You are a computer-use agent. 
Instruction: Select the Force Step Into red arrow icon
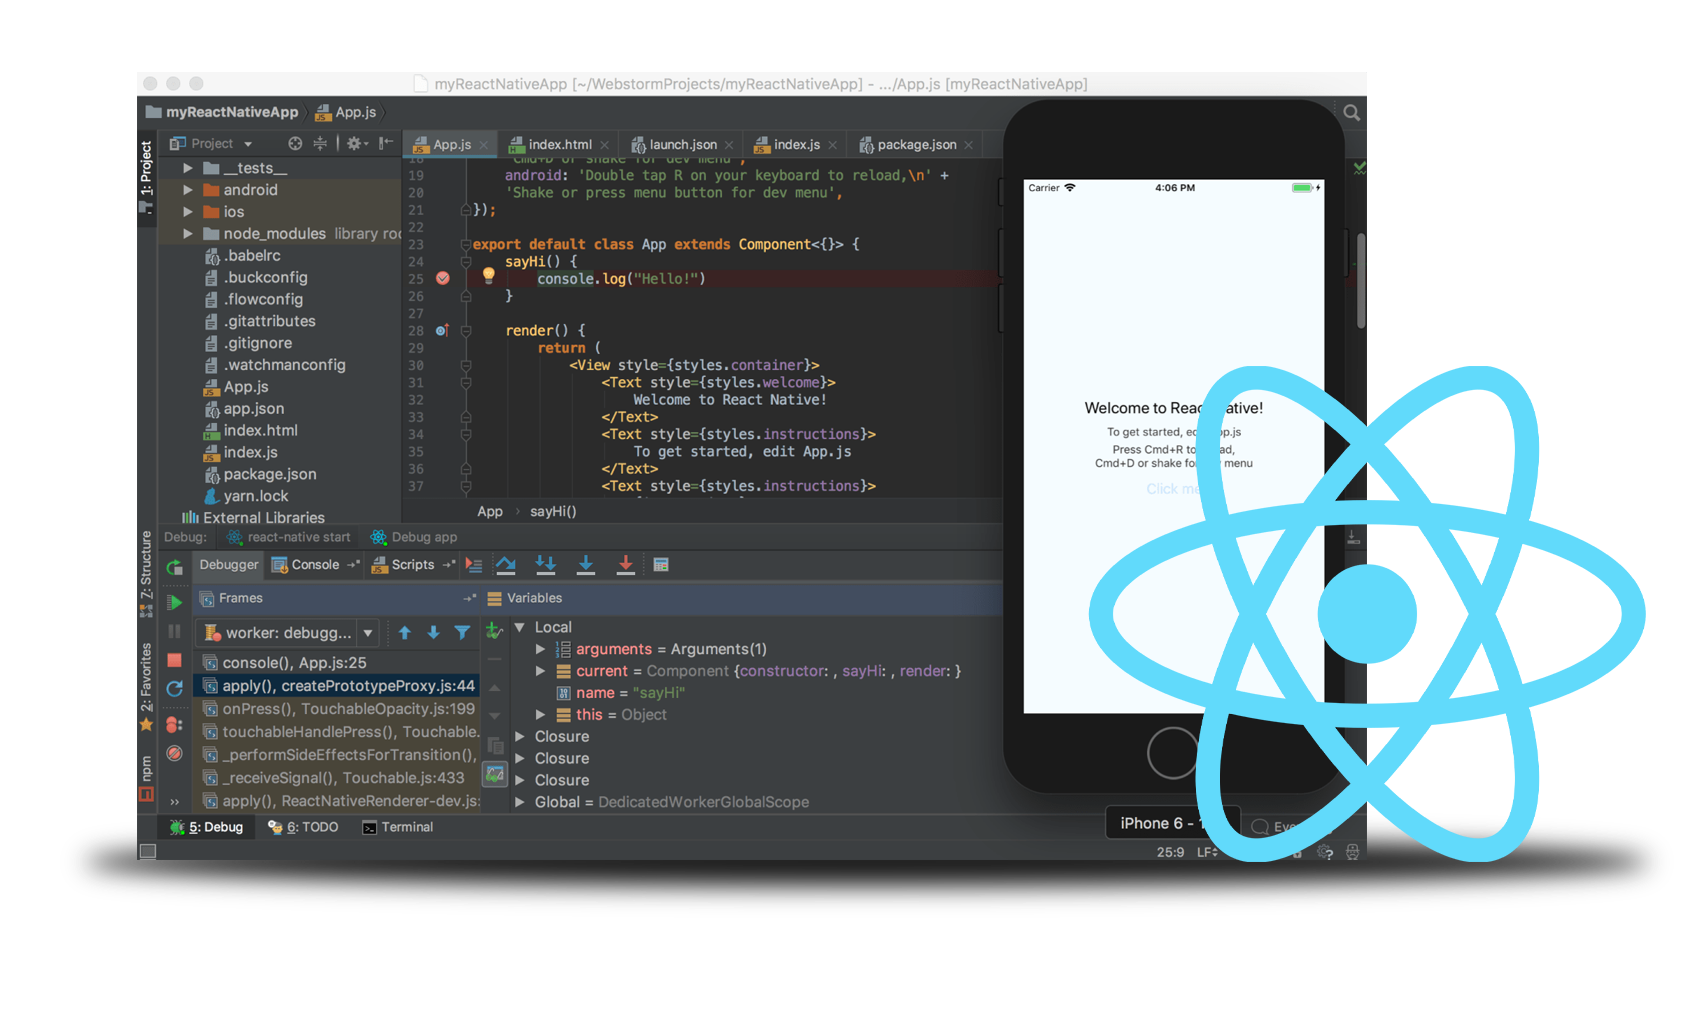pyautogui.click(x=625, y=565)
